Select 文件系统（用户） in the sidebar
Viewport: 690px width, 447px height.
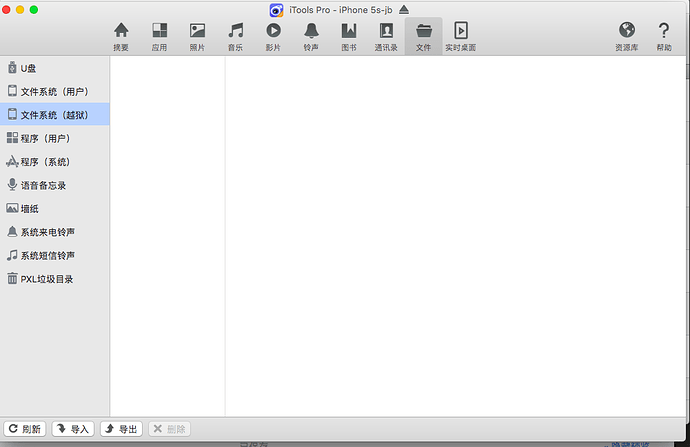click(x=54, y=91)
